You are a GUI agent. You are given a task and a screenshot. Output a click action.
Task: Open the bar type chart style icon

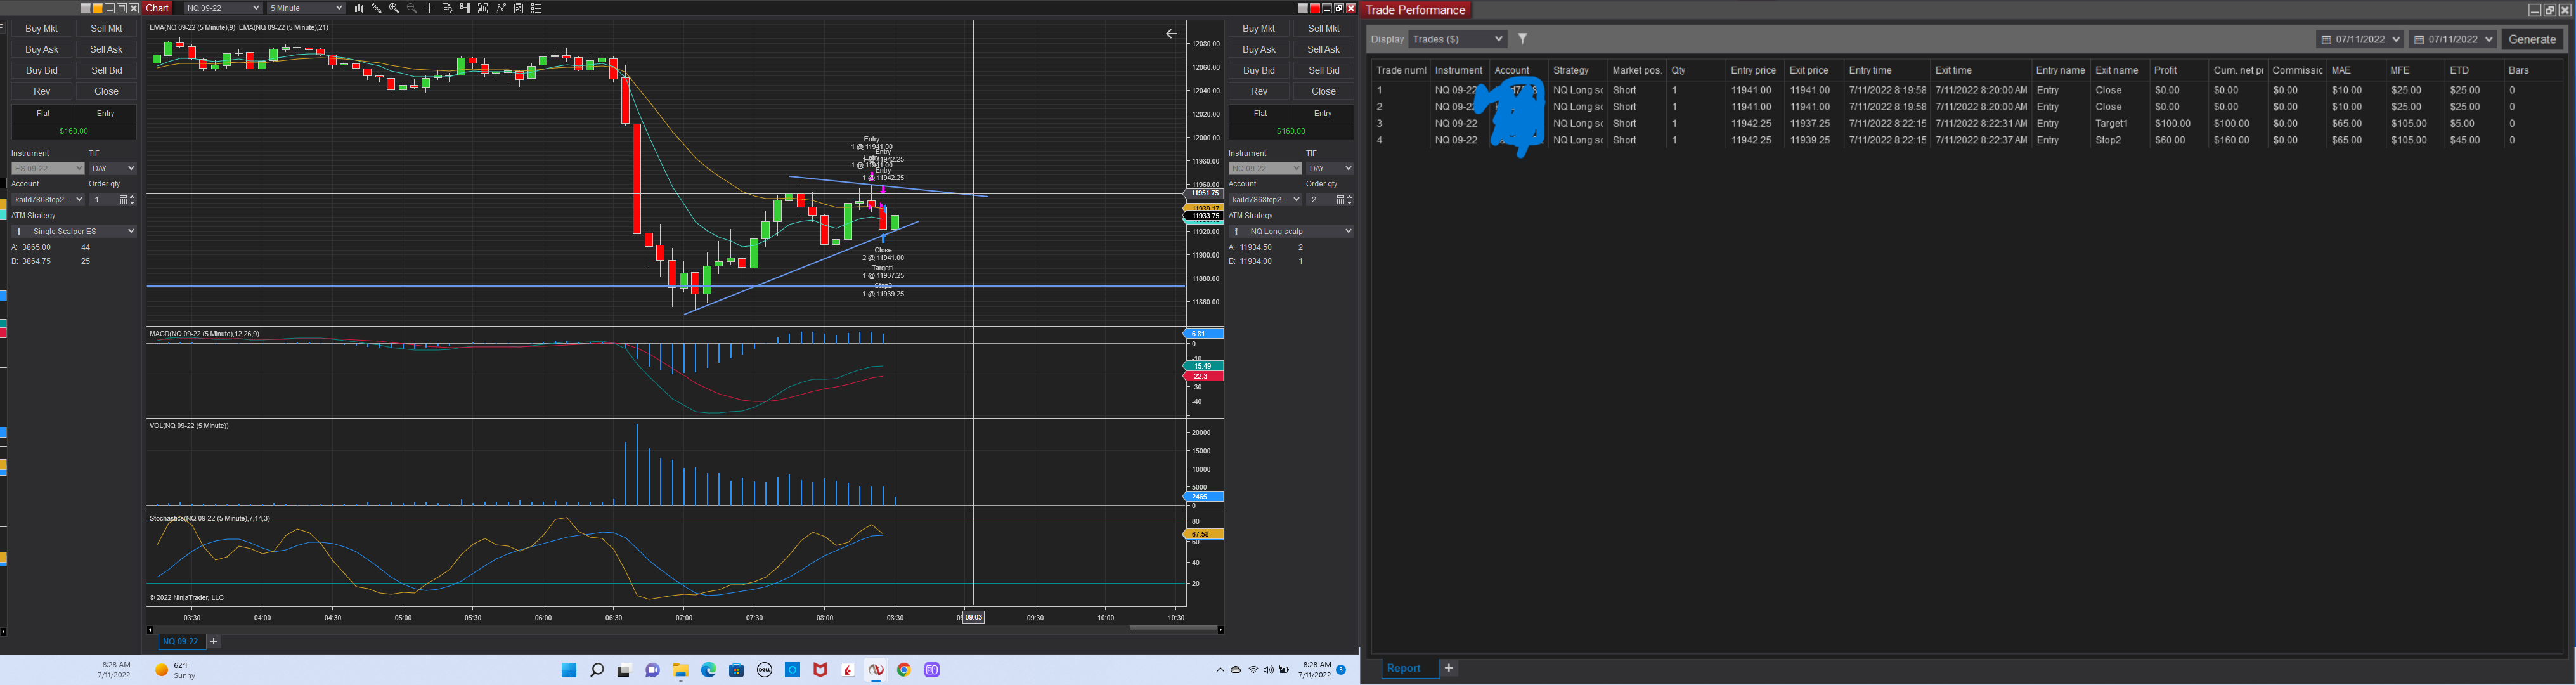359,8
